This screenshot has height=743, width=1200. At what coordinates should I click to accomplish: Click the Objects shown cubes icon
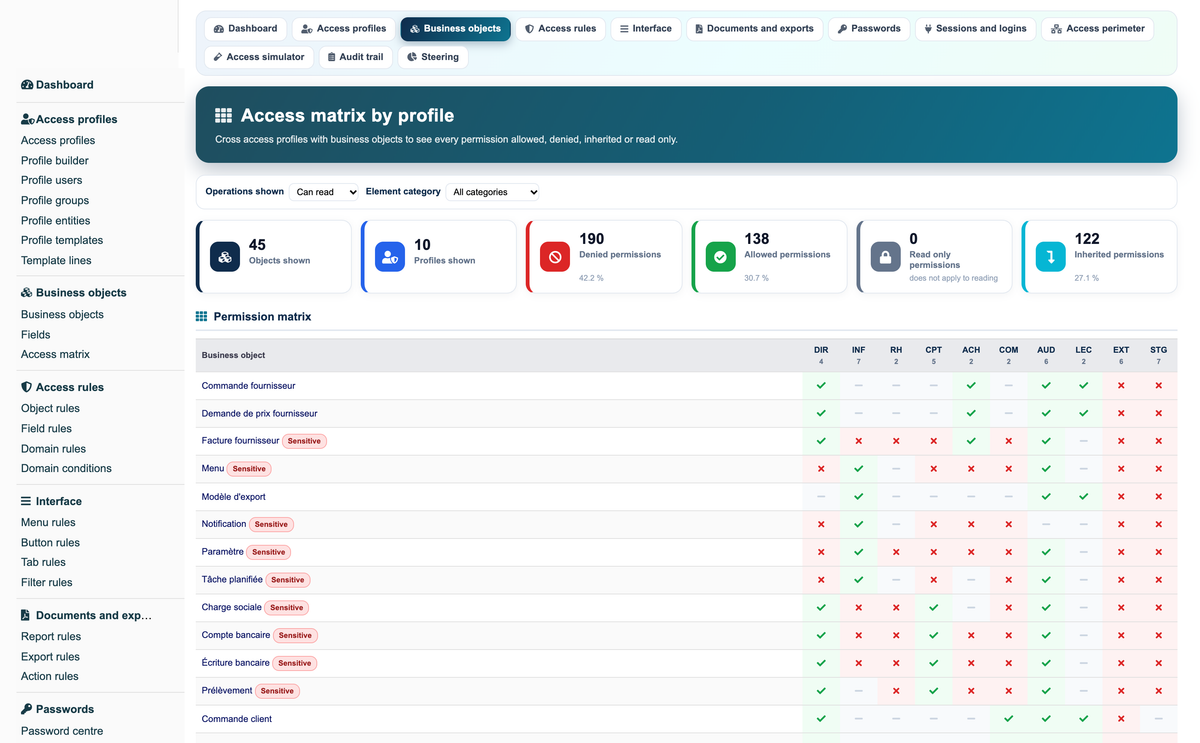click(x=225, y=257)
